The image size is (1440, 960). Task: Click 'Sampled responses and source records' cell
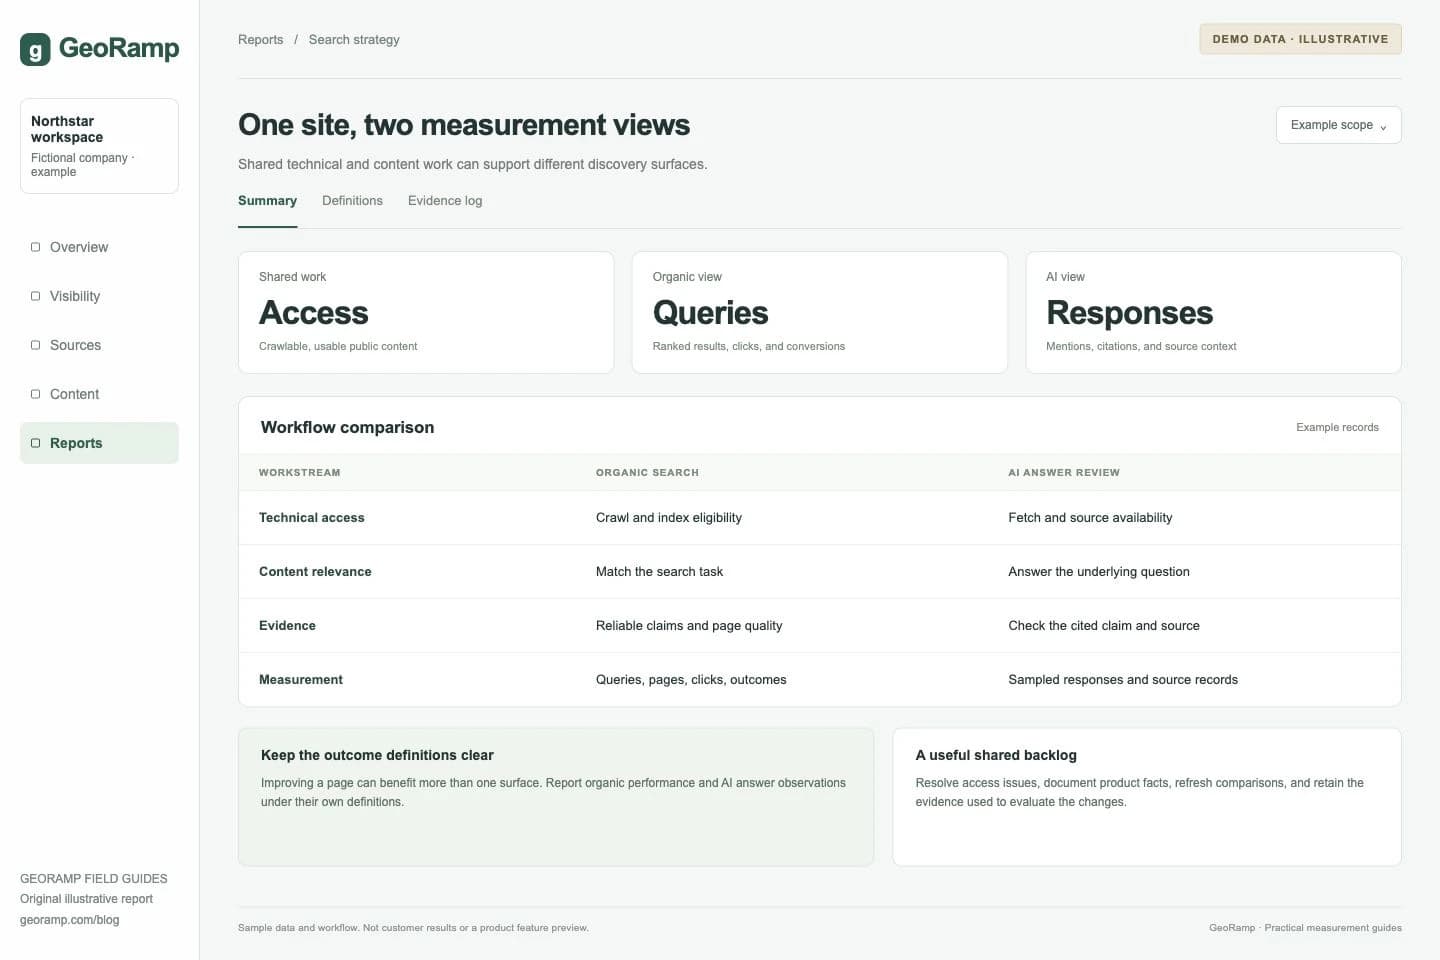[x=1123, y=680]
